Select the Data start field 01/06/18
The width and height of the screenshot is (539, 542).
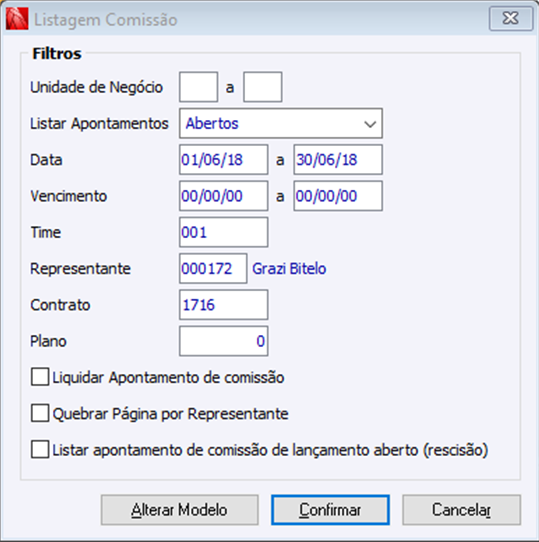(223, 160)
